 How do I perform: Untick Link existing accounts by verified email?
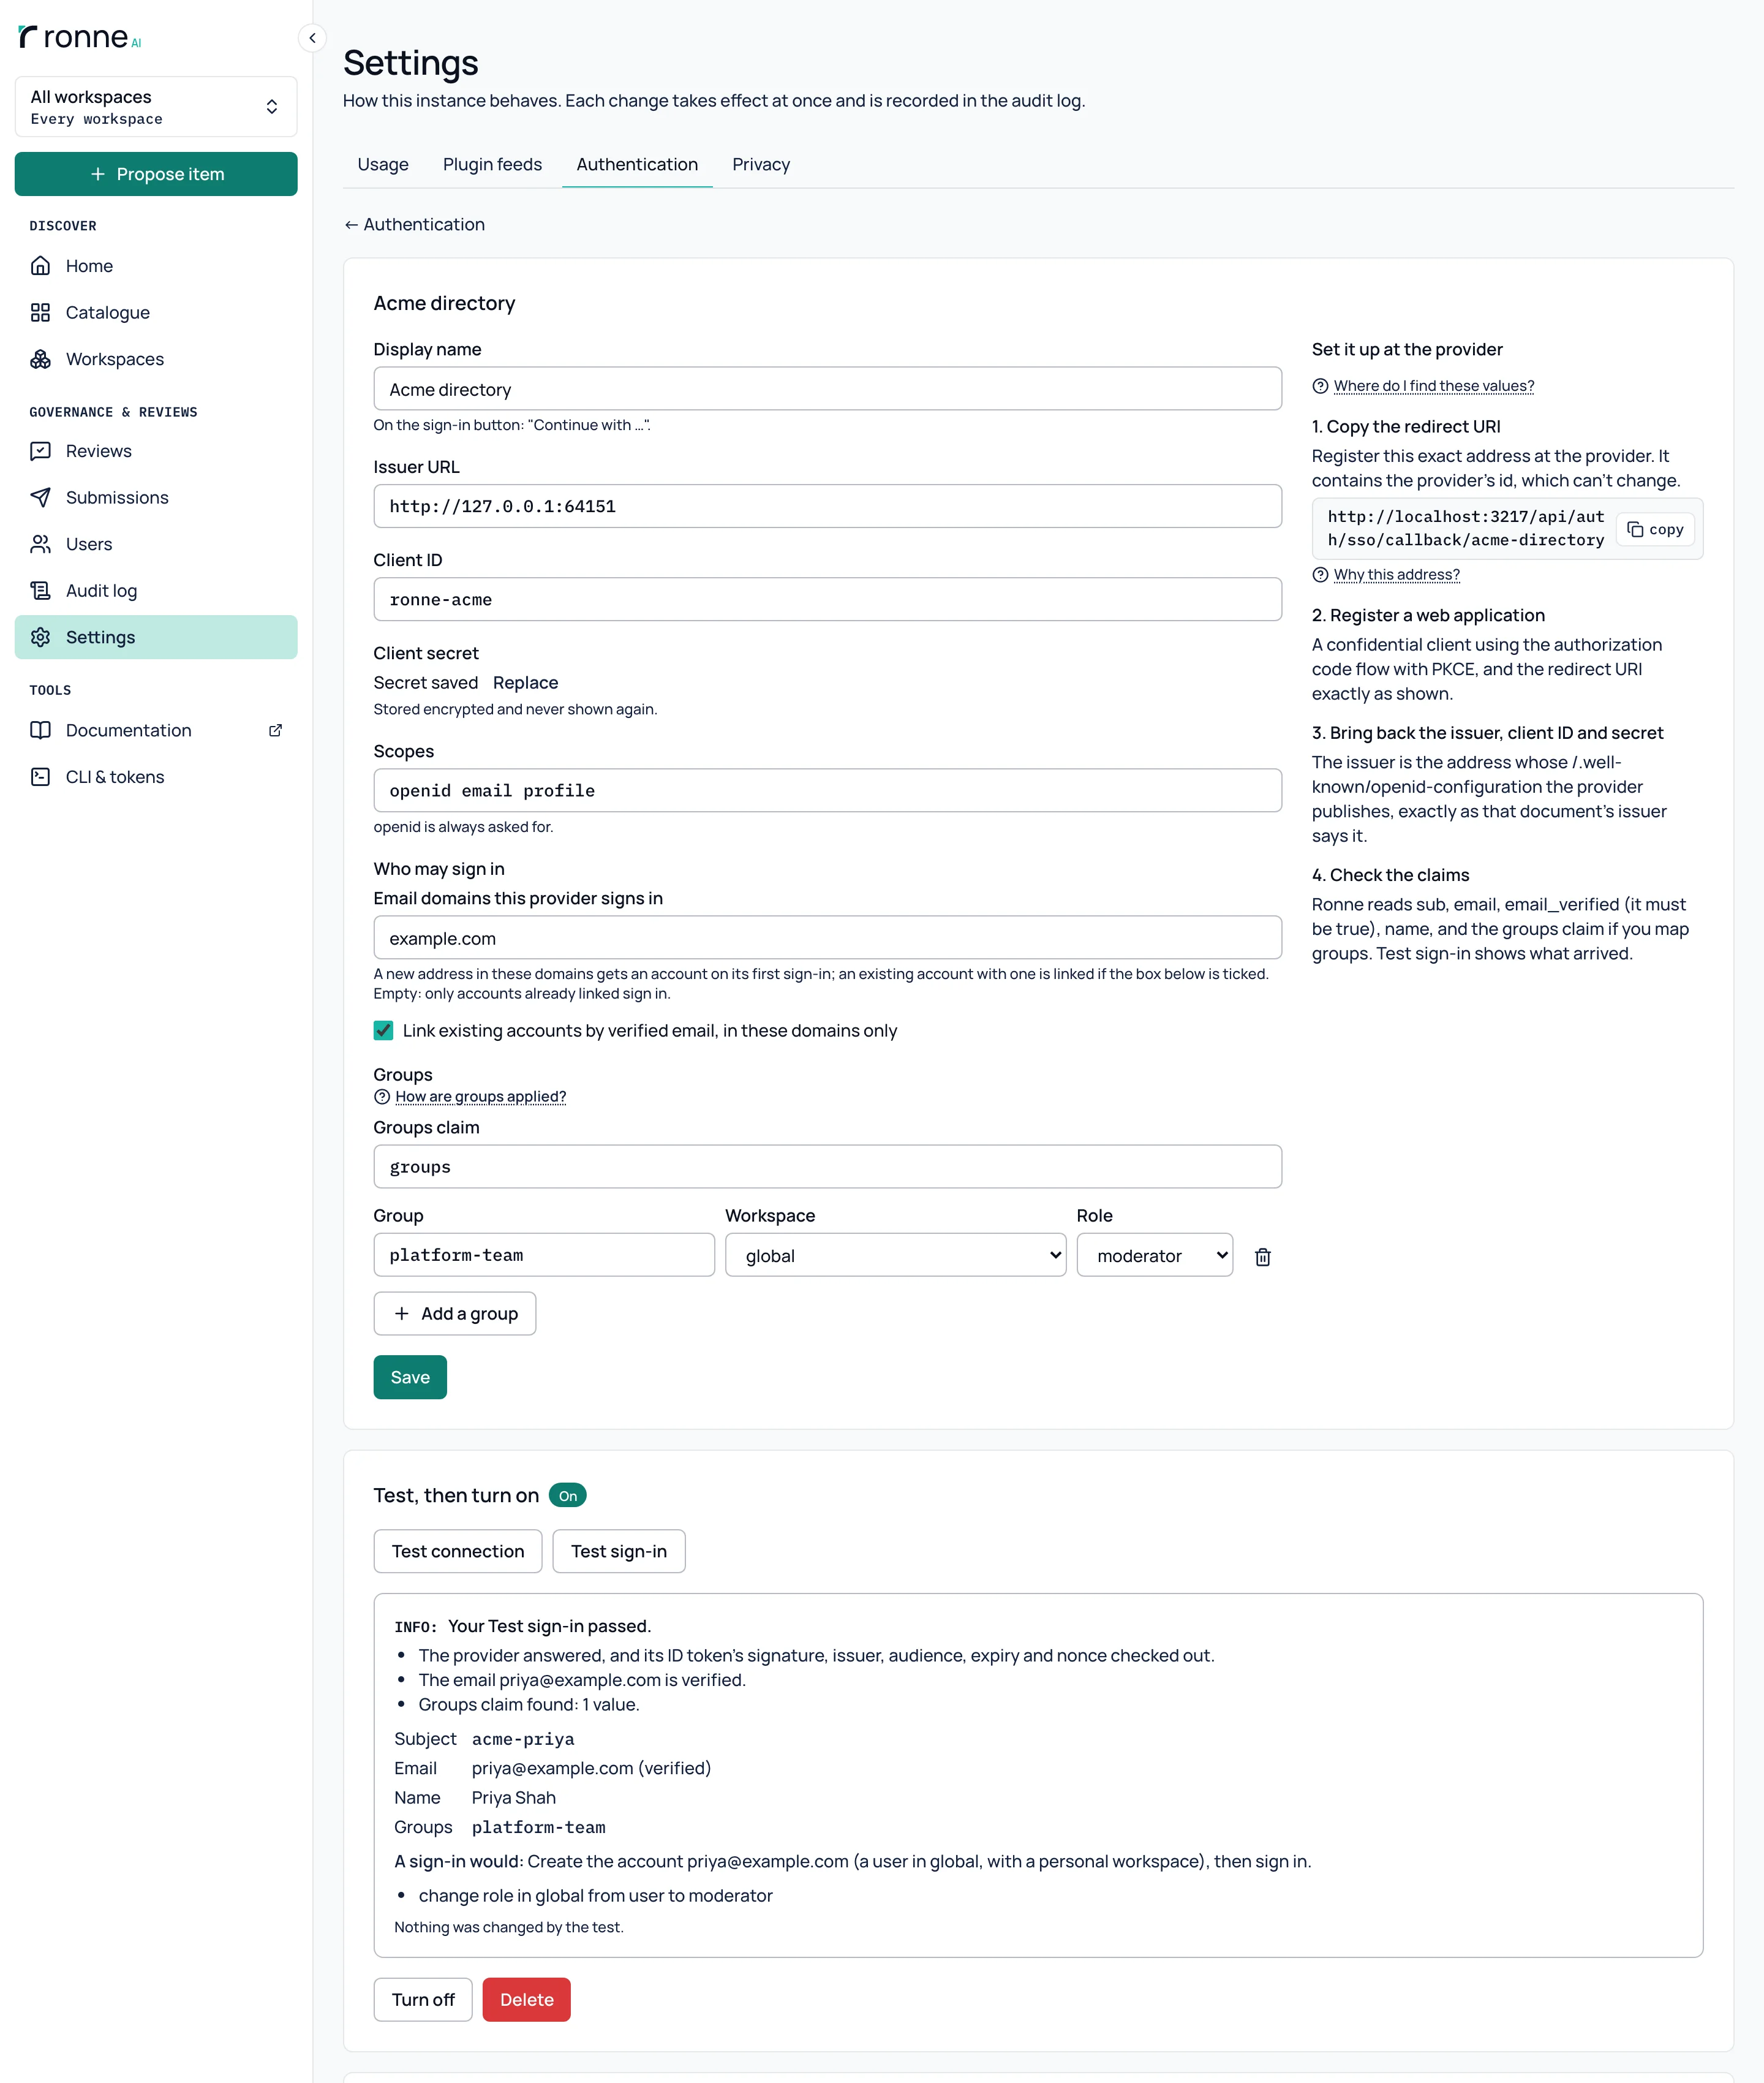(383, 1030)
